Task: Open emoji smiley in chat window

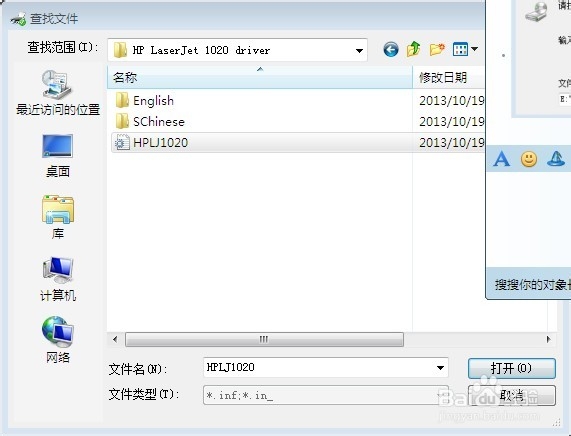Action: (529, 159)
